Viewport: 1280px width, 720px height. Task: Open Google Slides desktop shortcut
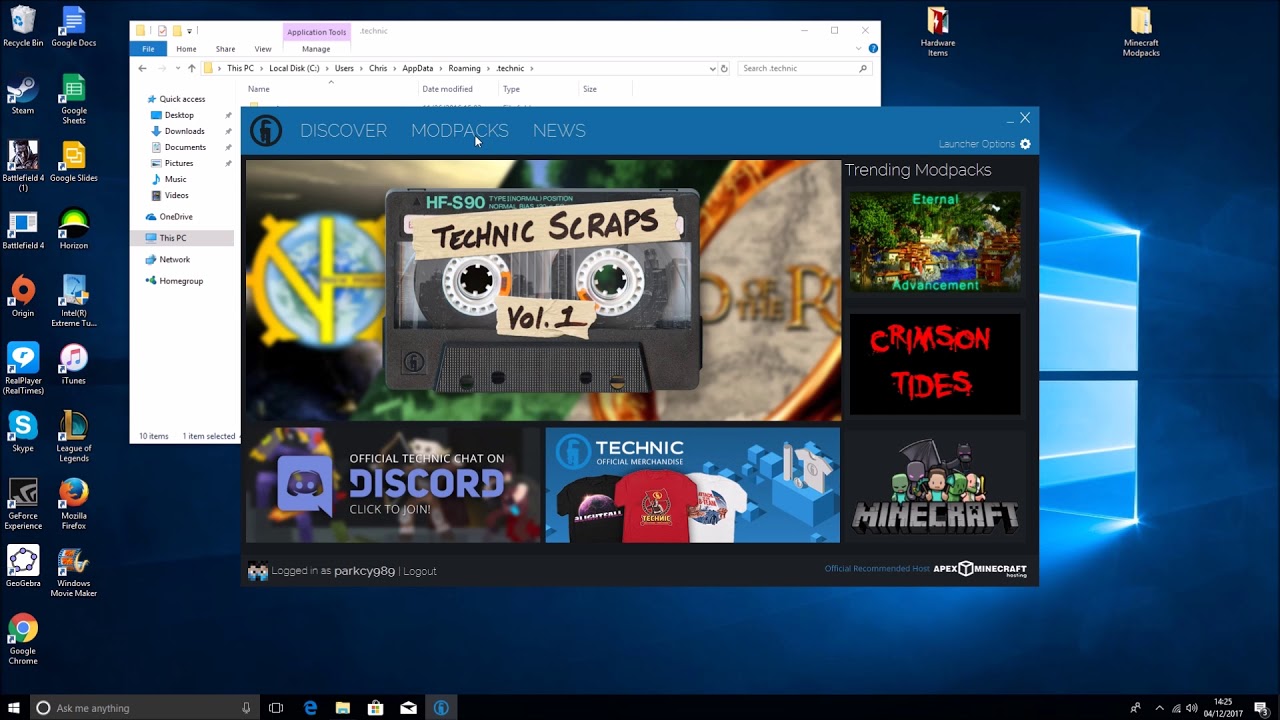[74, 162]
